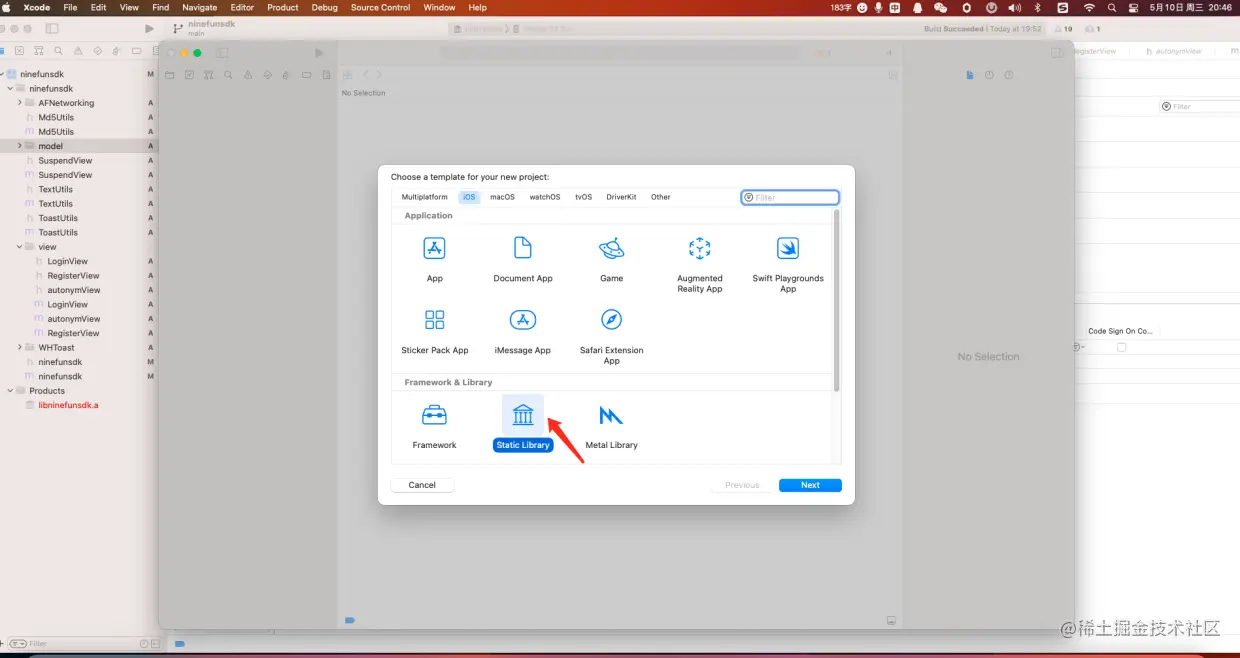Switch to the watchOS tab
This screenshot has width=1240, height=658.
pos(545,197)
